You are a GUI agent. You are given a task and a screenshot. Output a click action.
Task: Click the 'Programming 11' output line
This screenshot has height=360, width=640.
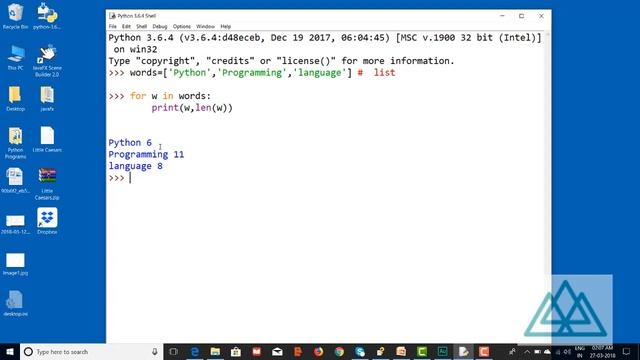146,155
